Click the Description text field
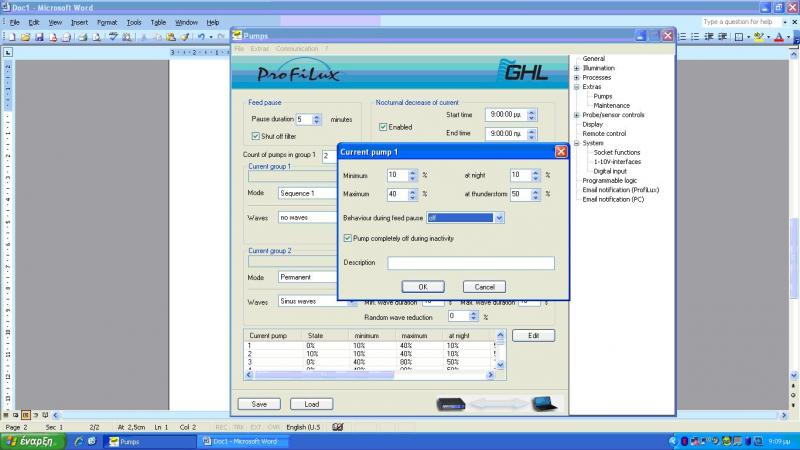This screenshot has height=450, width=800. (470, 263)
